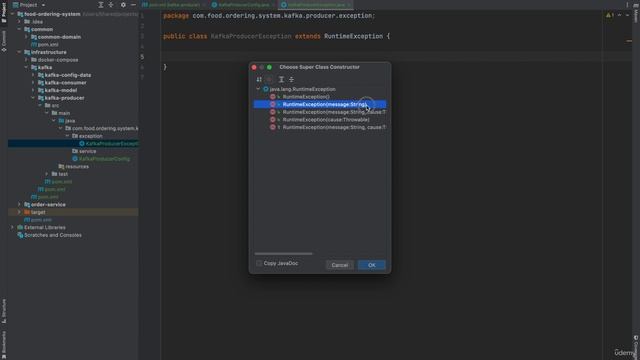Collapse the food-ordering-system root node
Screen dimensions: 640x360
[12, 14]
